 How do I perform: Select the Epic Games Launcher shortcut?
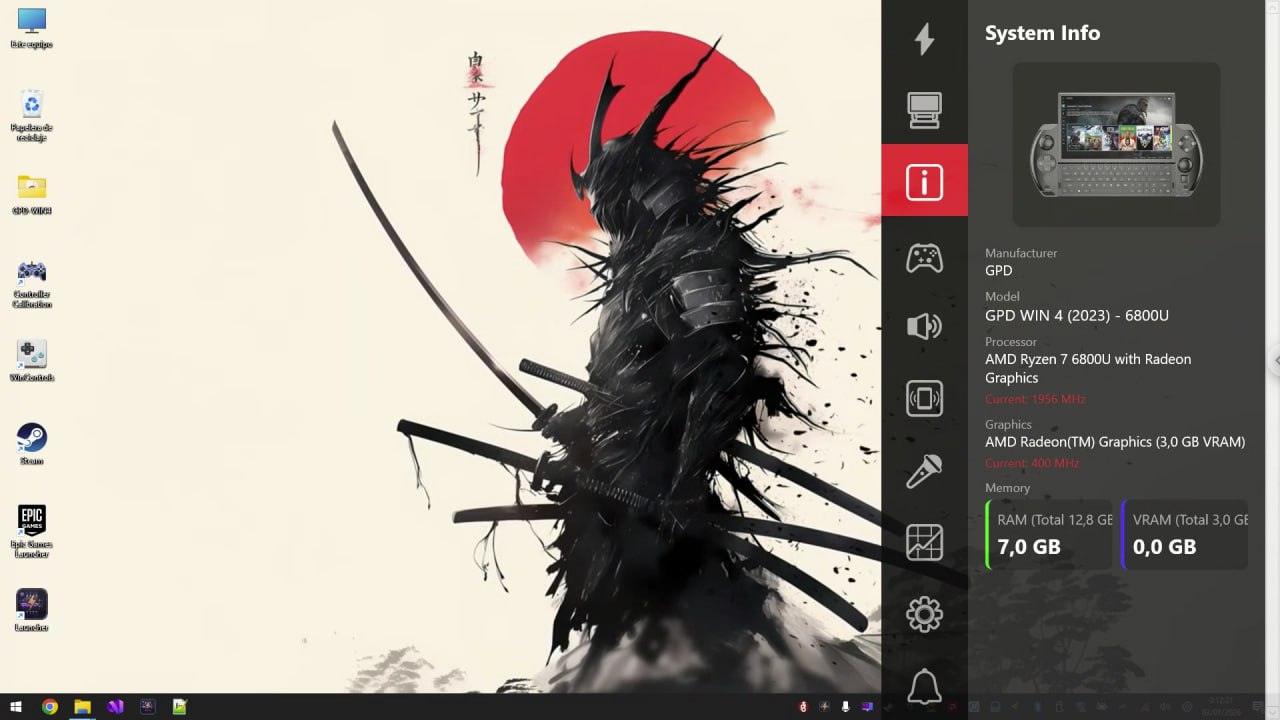click(32, 531)
